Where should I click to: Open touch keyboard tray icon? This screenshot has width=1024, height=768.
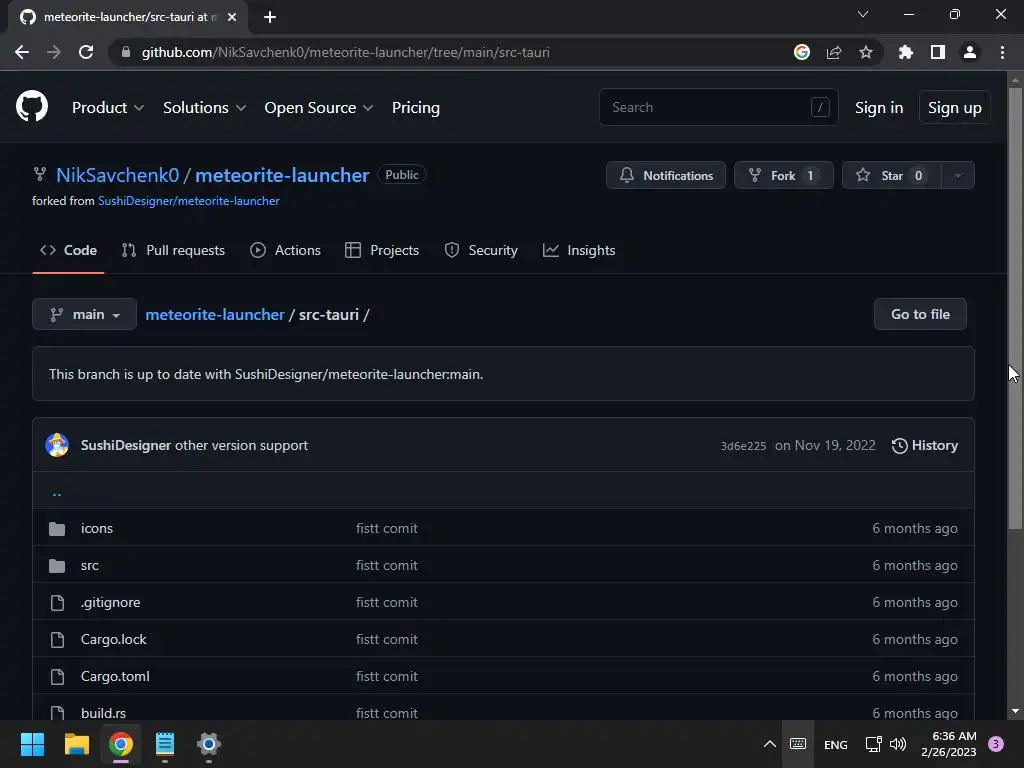tap(798, 744)
